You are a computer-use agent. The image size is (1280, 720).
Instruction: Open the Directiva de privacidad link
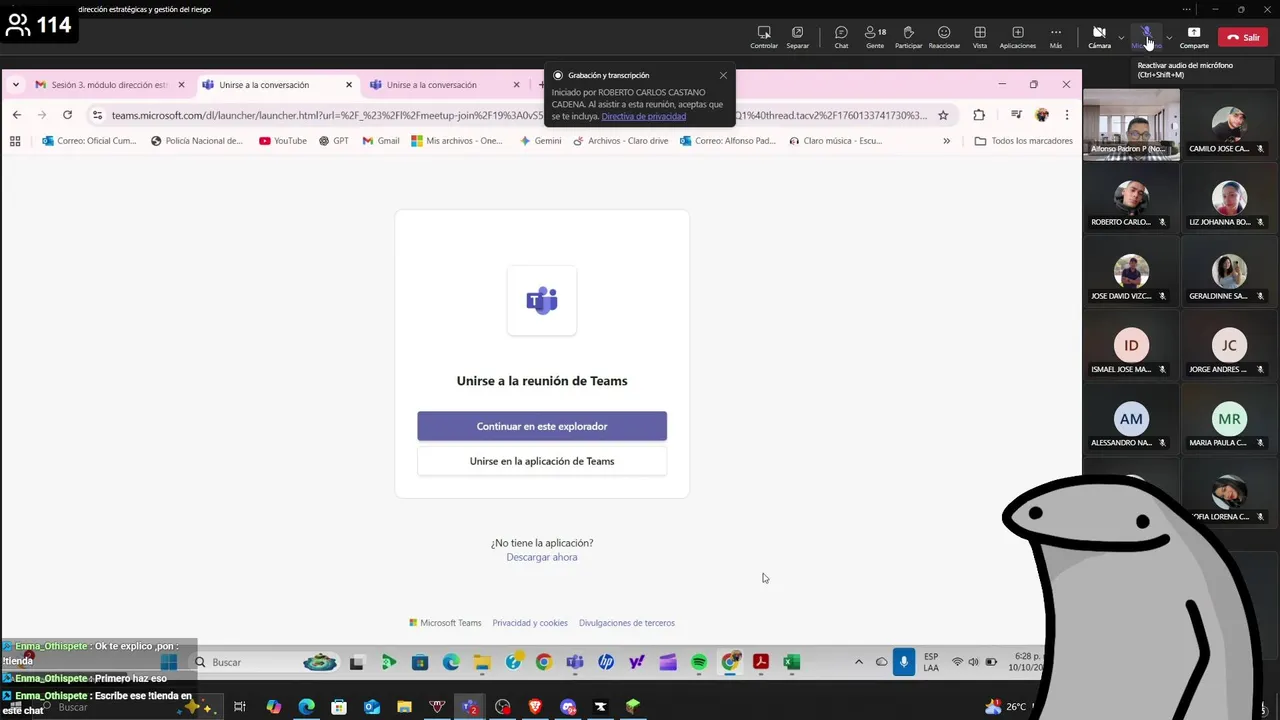(644, 116)
